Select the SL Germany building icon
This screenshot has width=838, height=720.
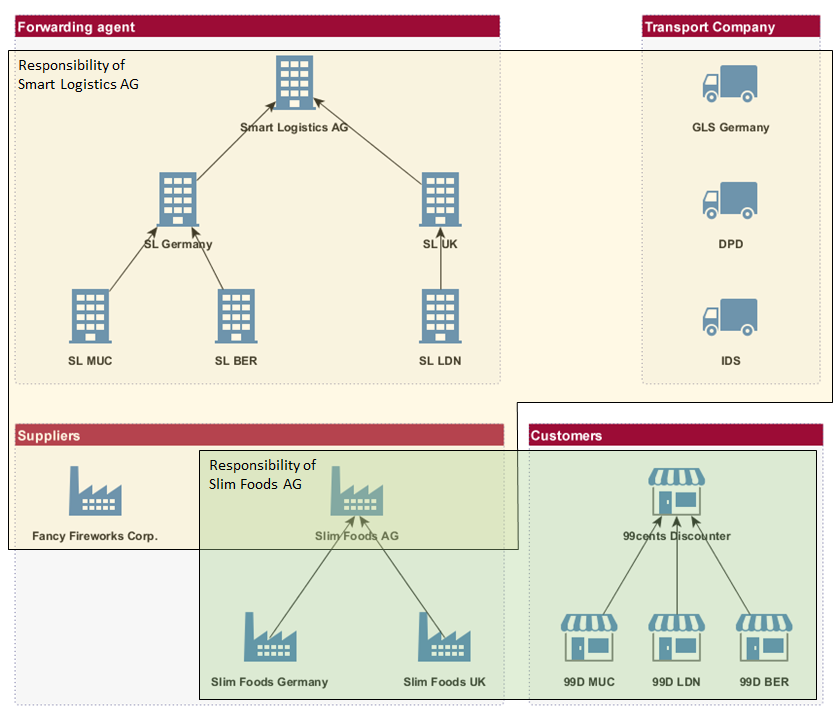pos(178,199)
